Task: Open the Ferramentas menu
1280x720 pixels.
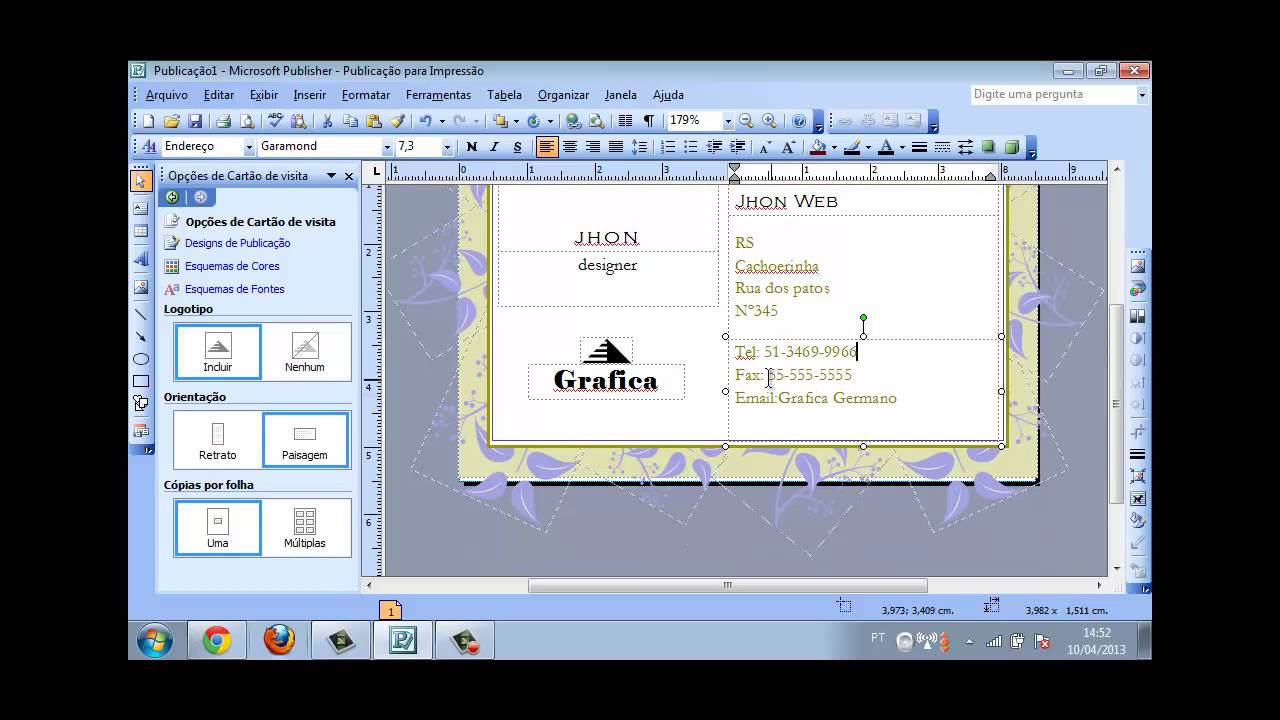Action: (438, 95)
